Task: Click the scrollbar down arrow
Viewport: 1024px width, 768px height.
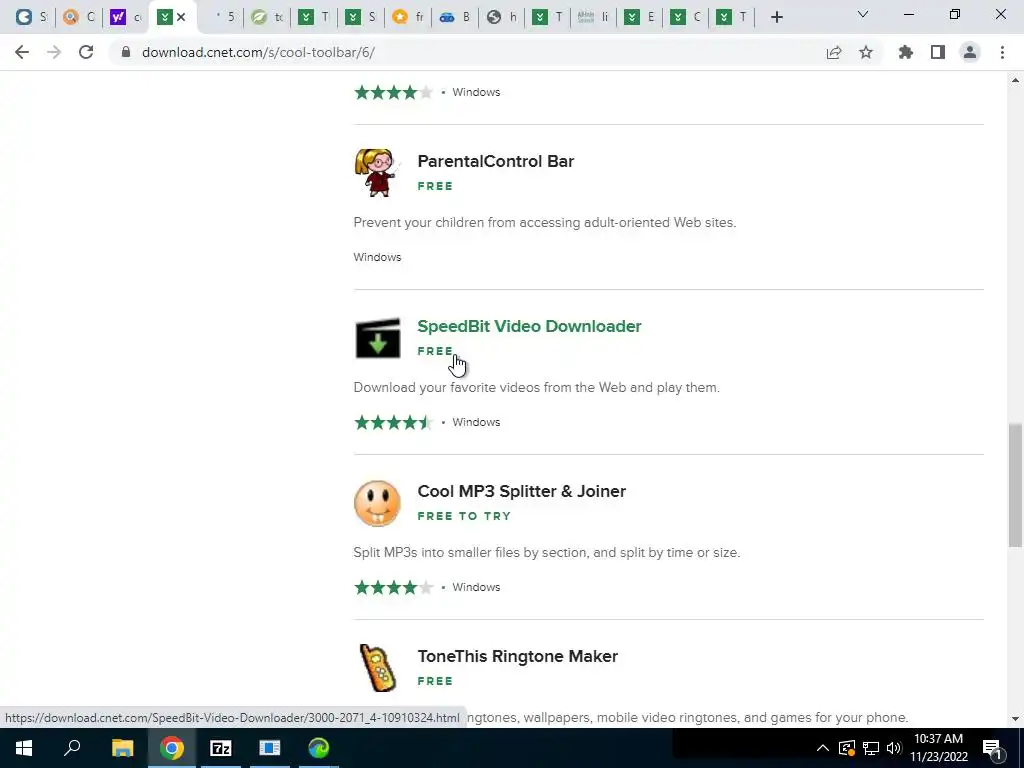Action: (1015, 719)
